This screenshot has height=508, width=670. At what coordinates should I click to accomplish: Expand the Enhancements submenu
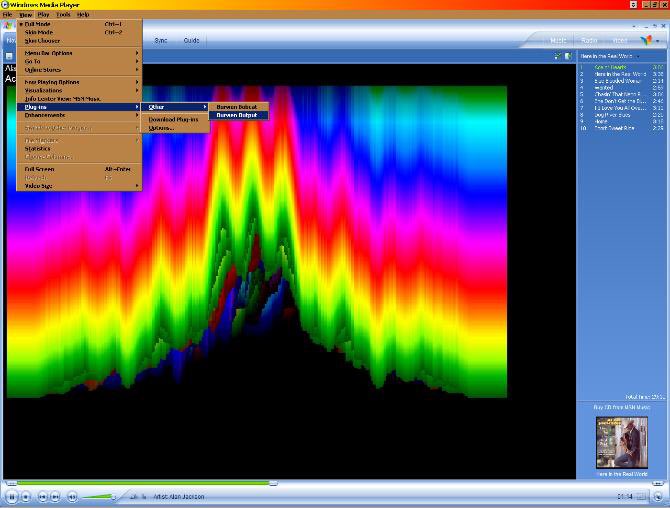coord(79,115)
